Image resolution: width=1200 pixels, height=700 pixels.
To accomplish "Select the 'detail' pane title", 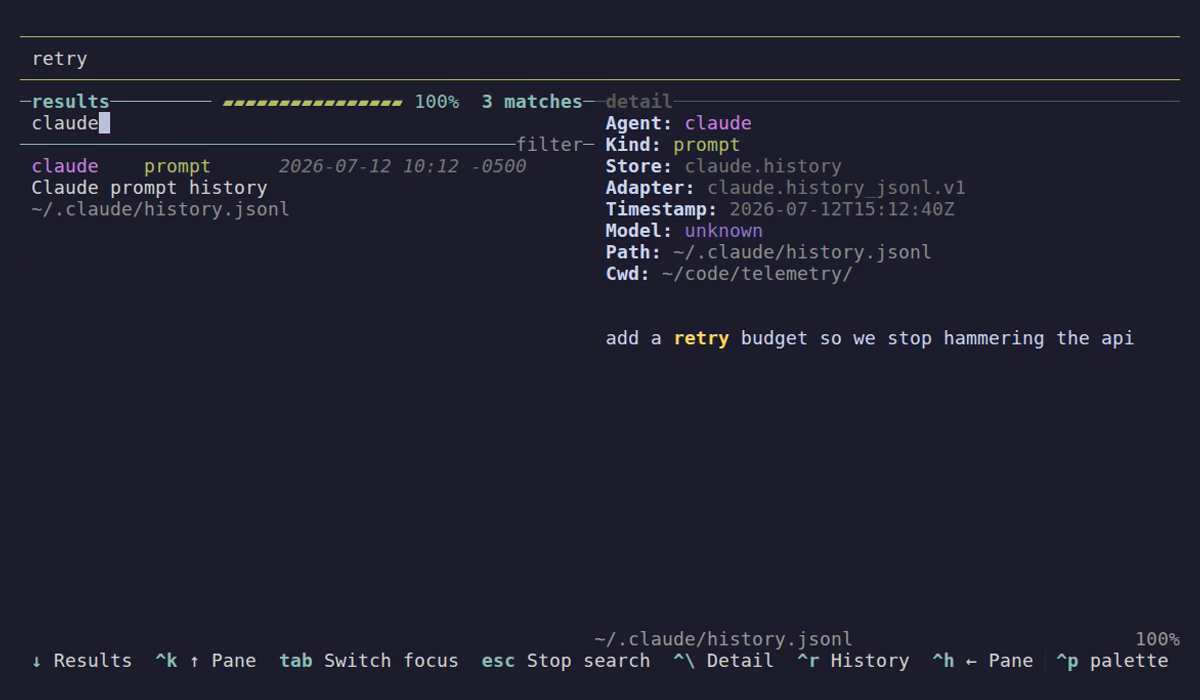I will 639,101.
